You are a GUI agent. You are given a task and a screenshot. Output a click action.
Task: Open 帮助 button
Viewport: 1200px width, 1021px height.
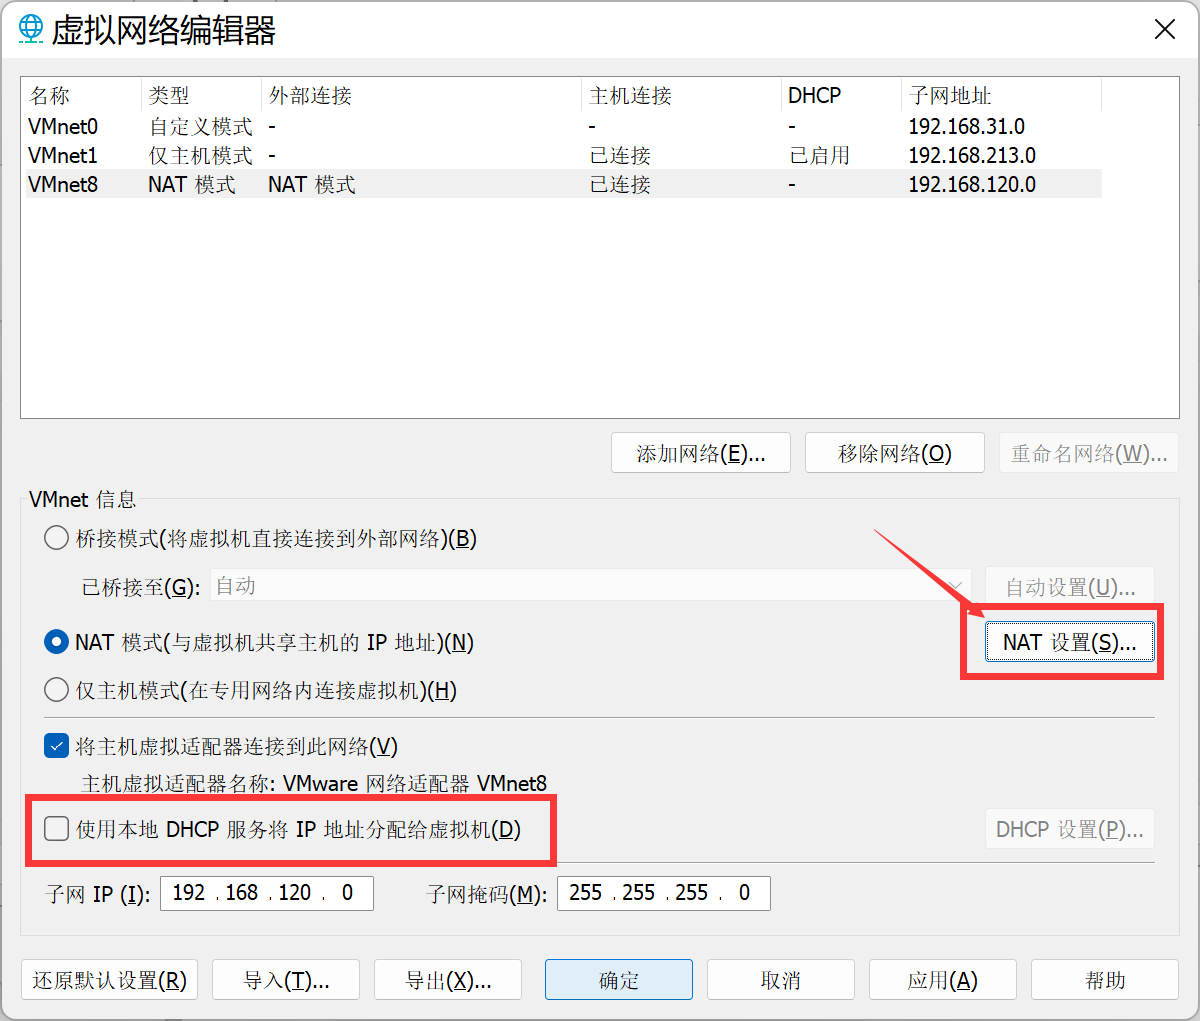[1105, 980]
